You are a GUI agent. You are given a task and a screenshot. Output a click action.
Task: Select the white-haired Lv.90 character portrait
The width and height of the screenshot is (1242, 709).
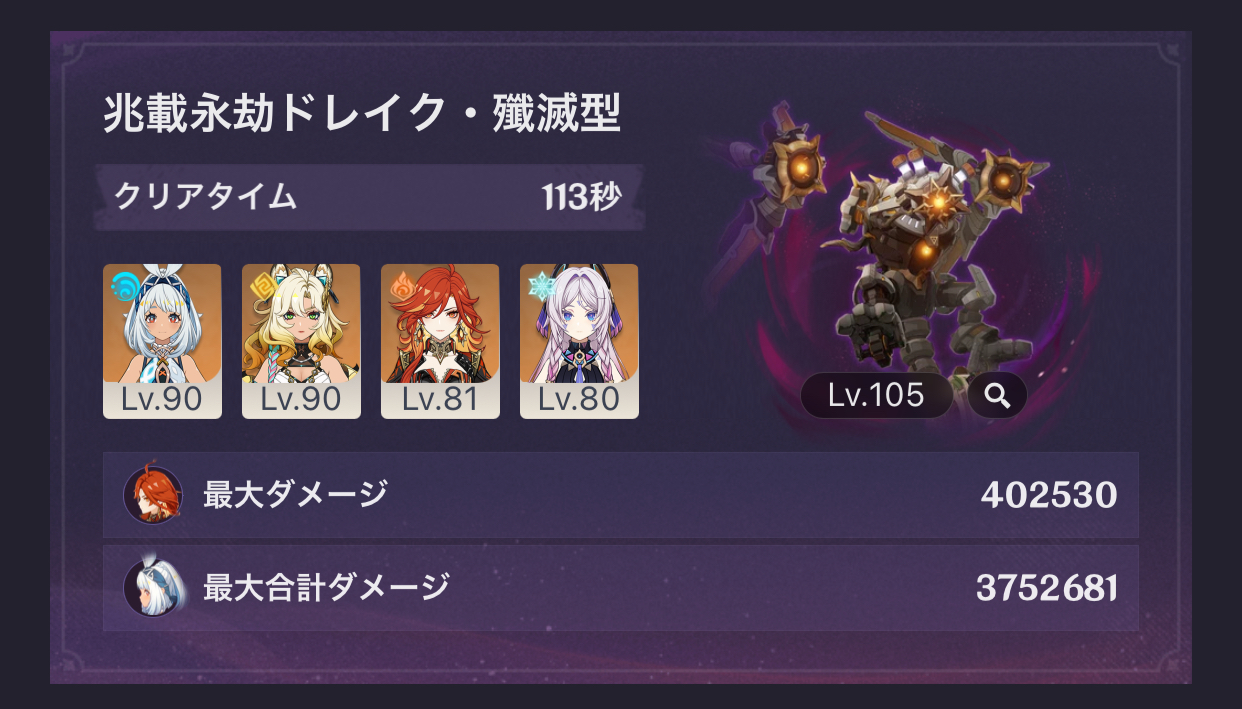(x=162, y=341)
